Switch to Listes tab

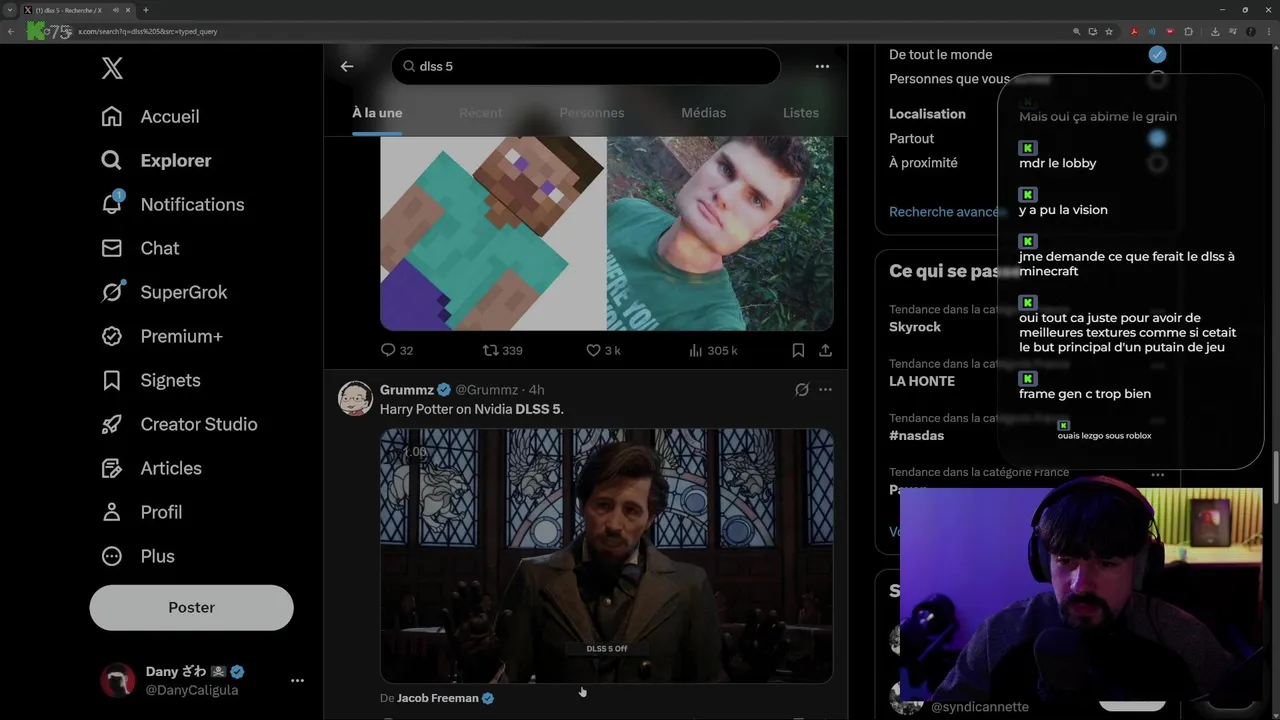pyautogui.click(x=801, y=113)
